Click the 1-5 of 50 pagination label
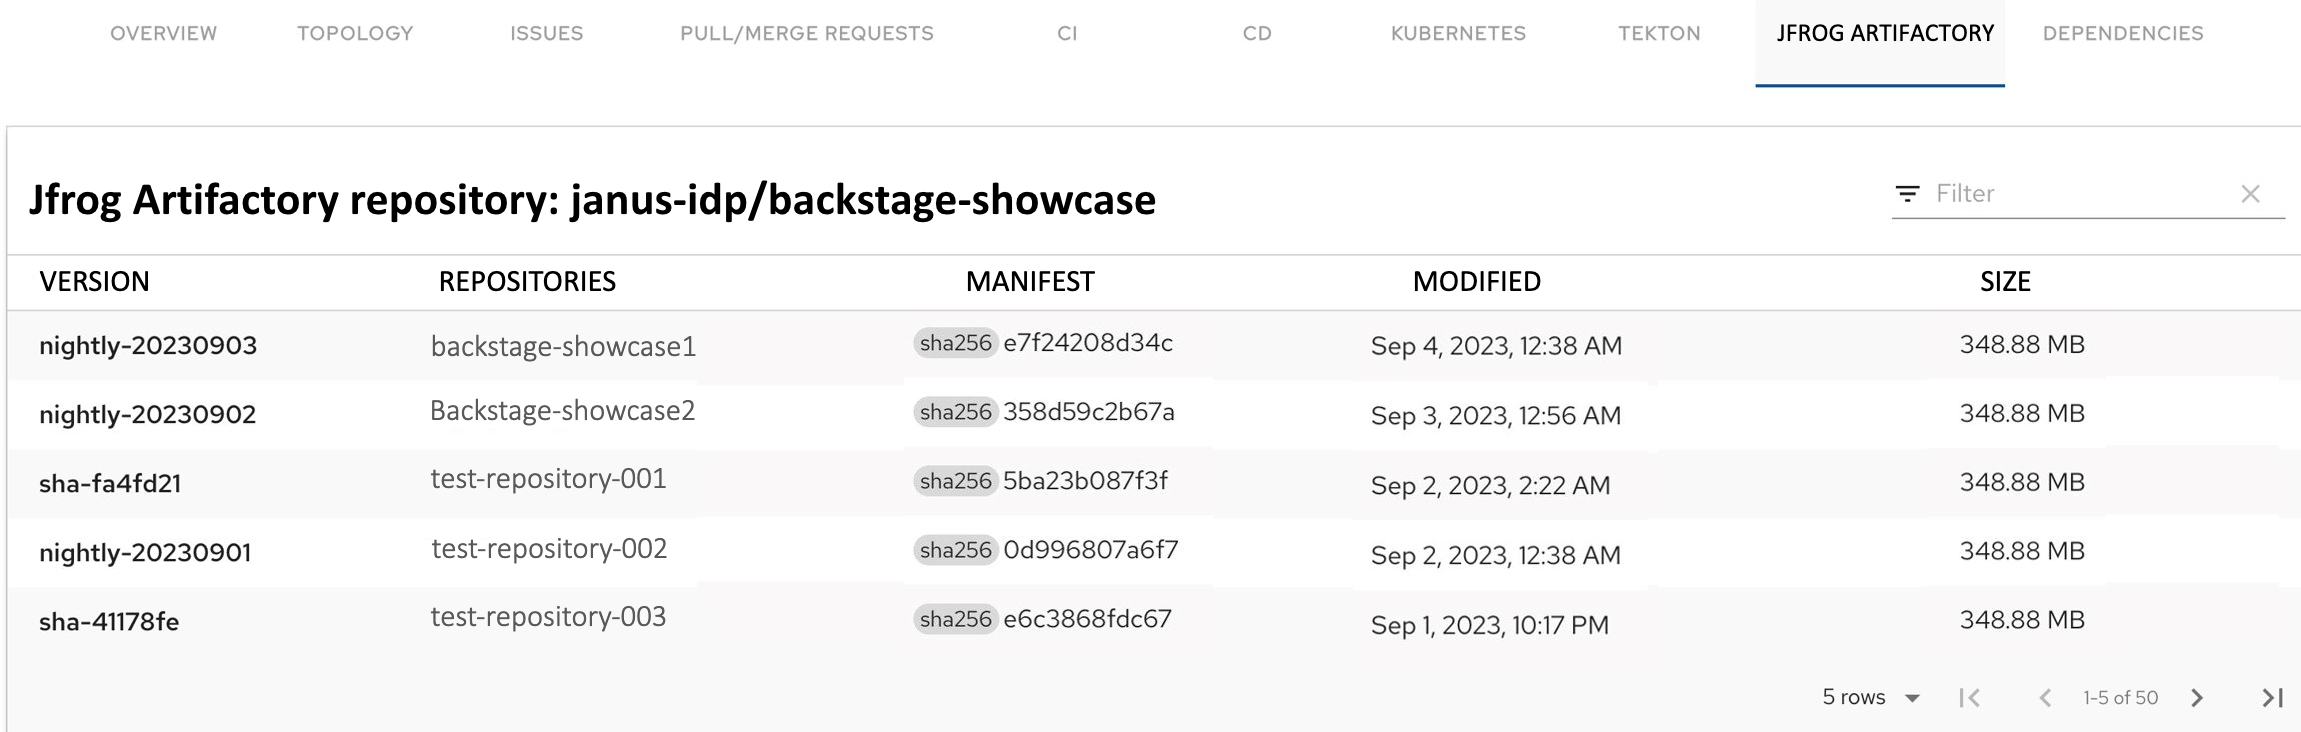The image size is (2301, 732). pyautogui.click(x=2120, y=698)
